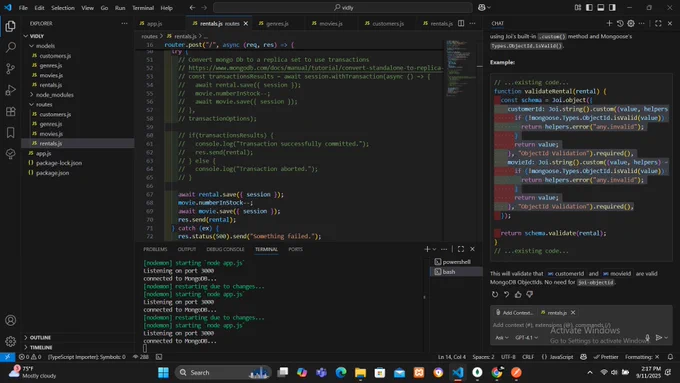Send the chat message
The image size is (680, 383).
click(x=659, y=337)
